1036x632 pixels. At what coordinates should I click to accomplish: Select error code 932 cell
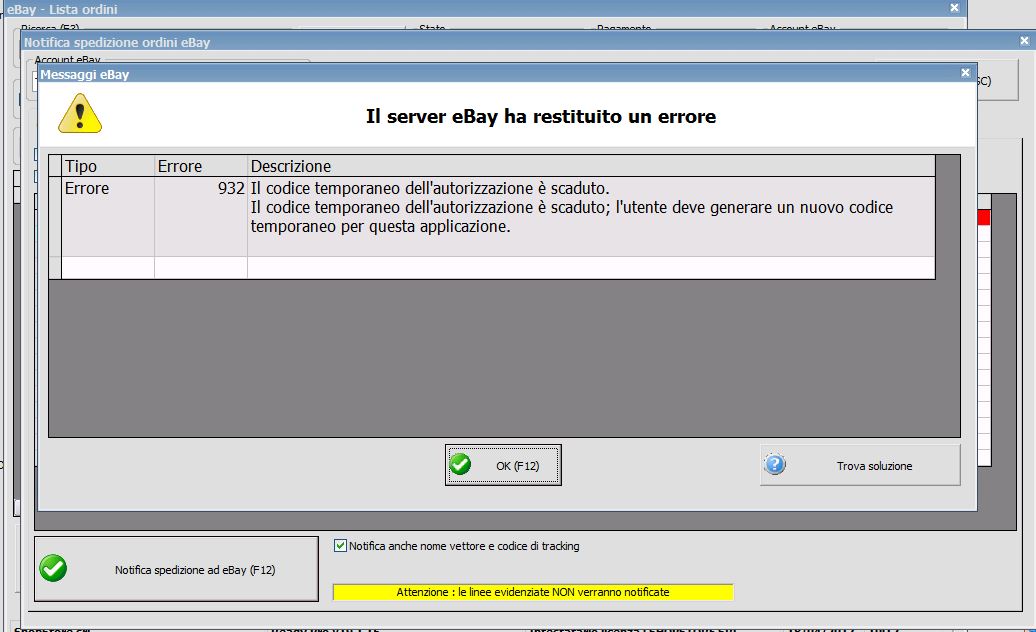tap(201, 217)
